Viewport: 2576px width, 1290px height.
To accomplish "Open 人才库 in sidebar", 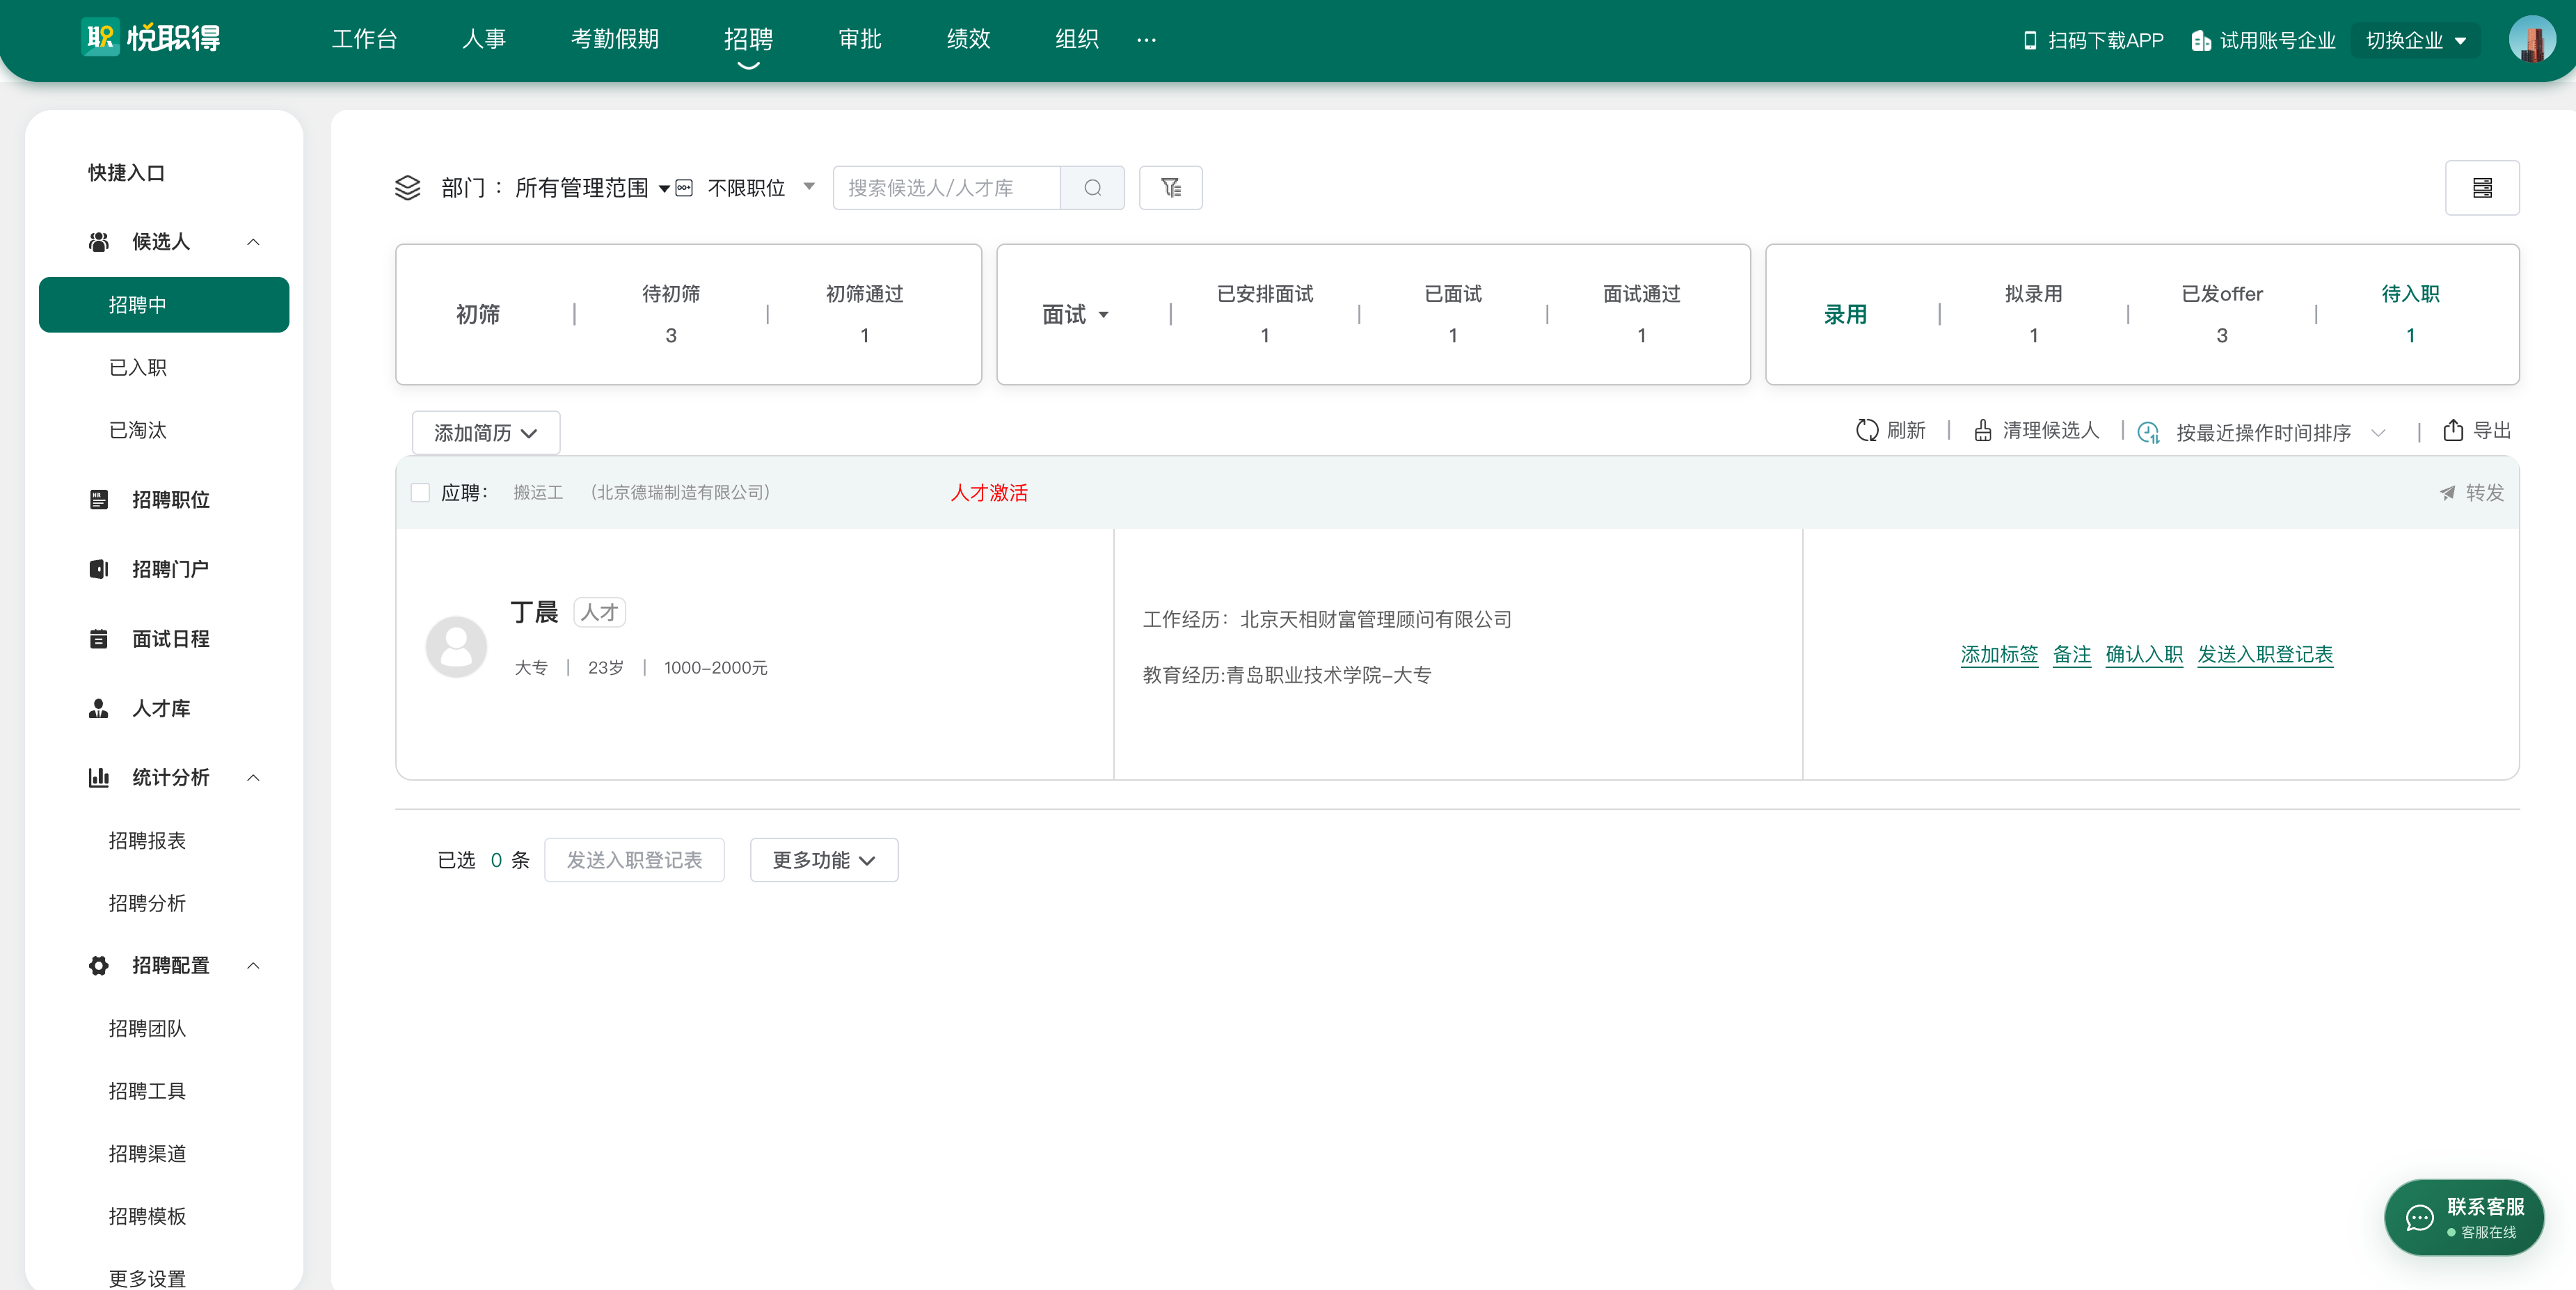I will (160, 708).
